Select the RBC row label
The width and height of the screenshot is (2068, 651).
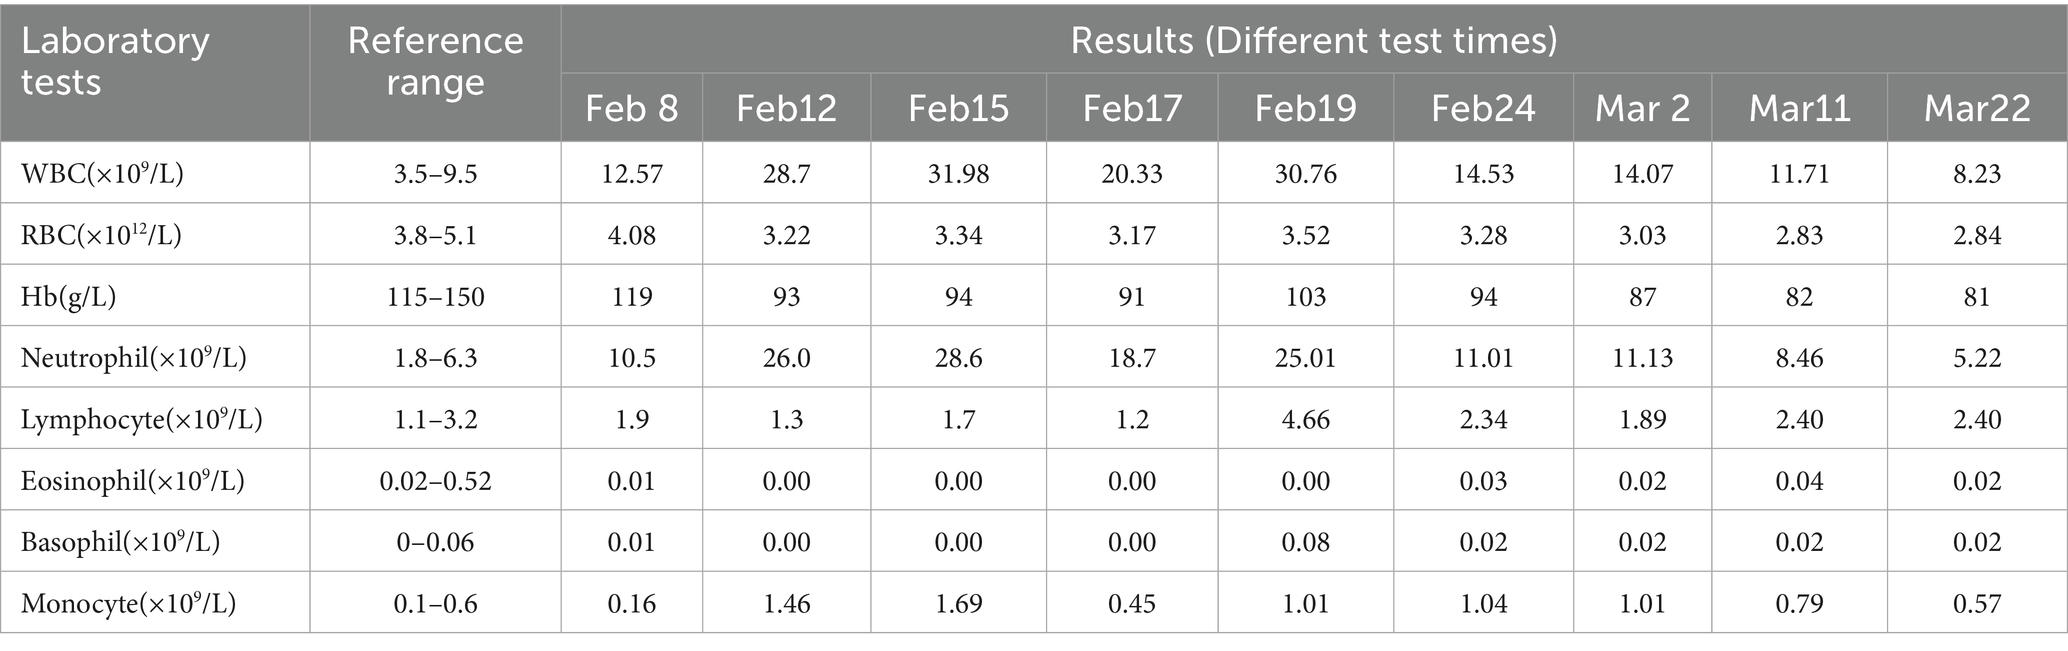(x=101, y=236)
